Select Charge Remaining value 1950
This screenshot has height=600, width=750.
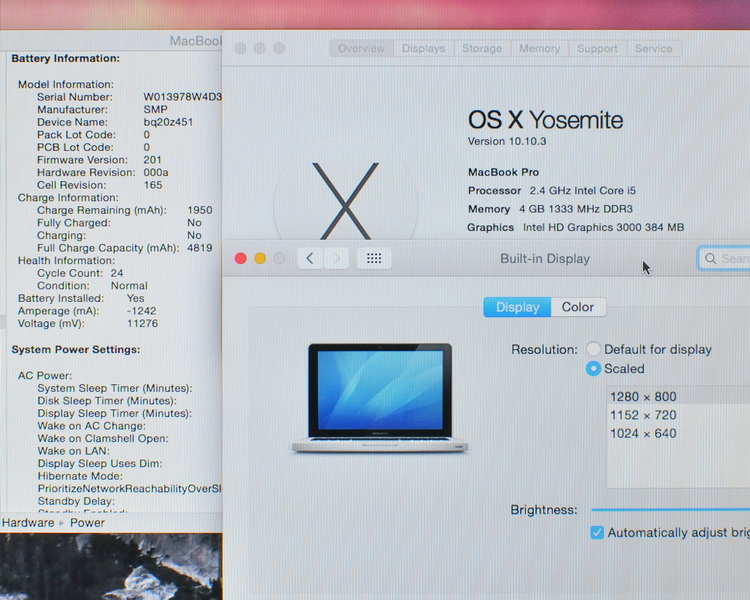click(199, 210)
